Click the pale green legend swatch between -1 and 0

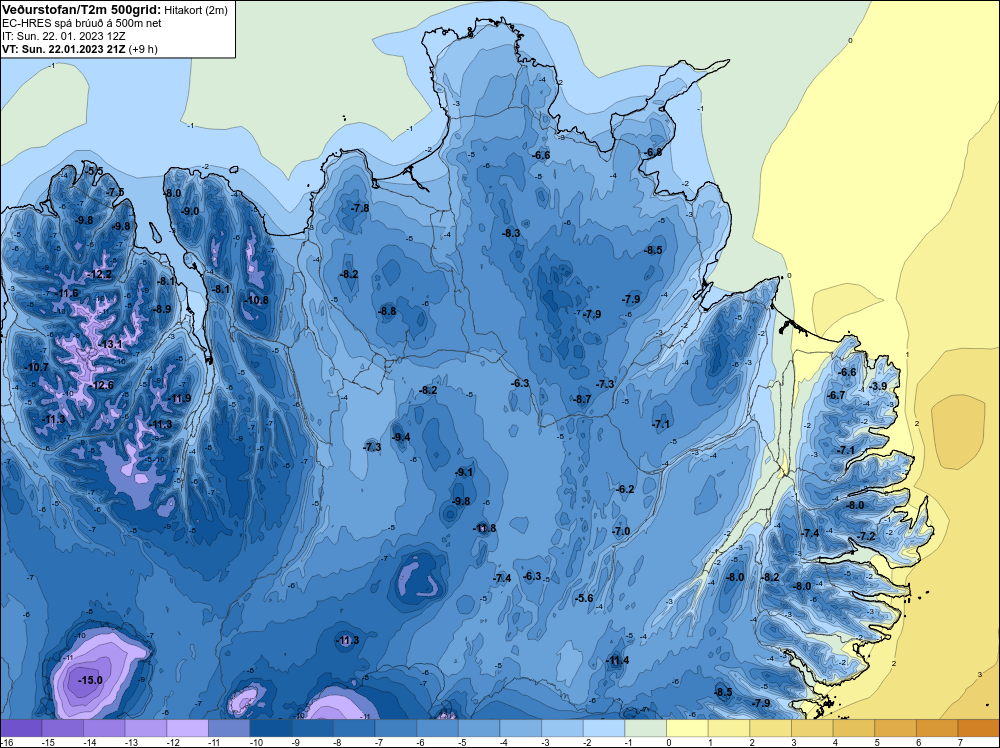(x=645, y=728)
